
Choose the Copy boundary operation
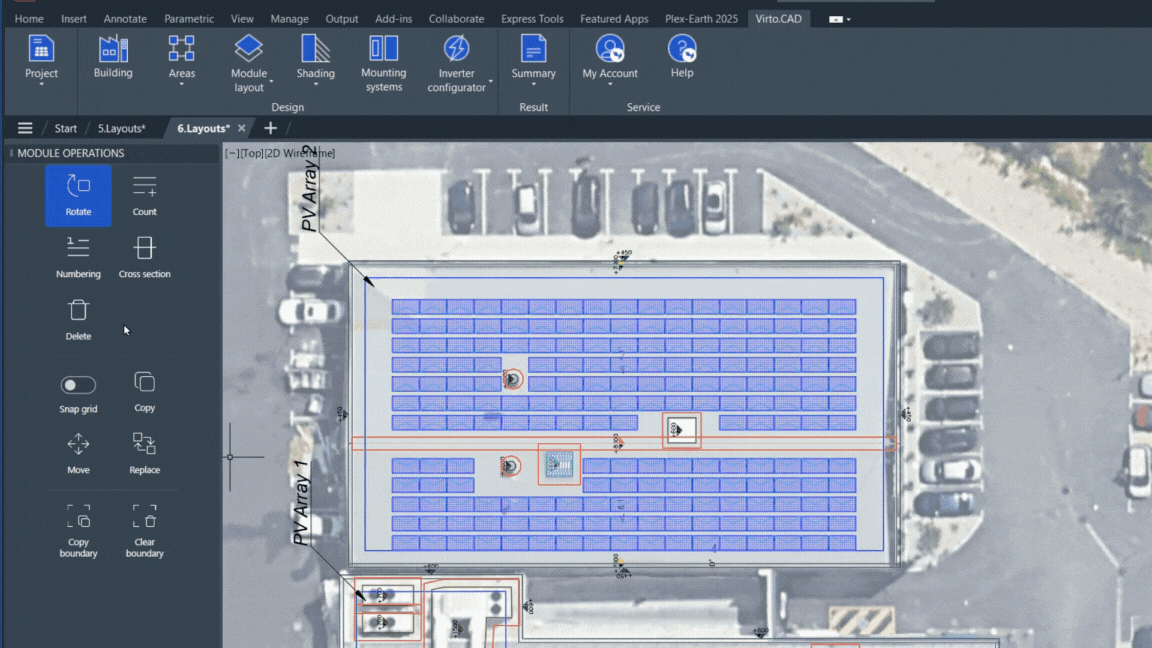click(x=79, y=530)
